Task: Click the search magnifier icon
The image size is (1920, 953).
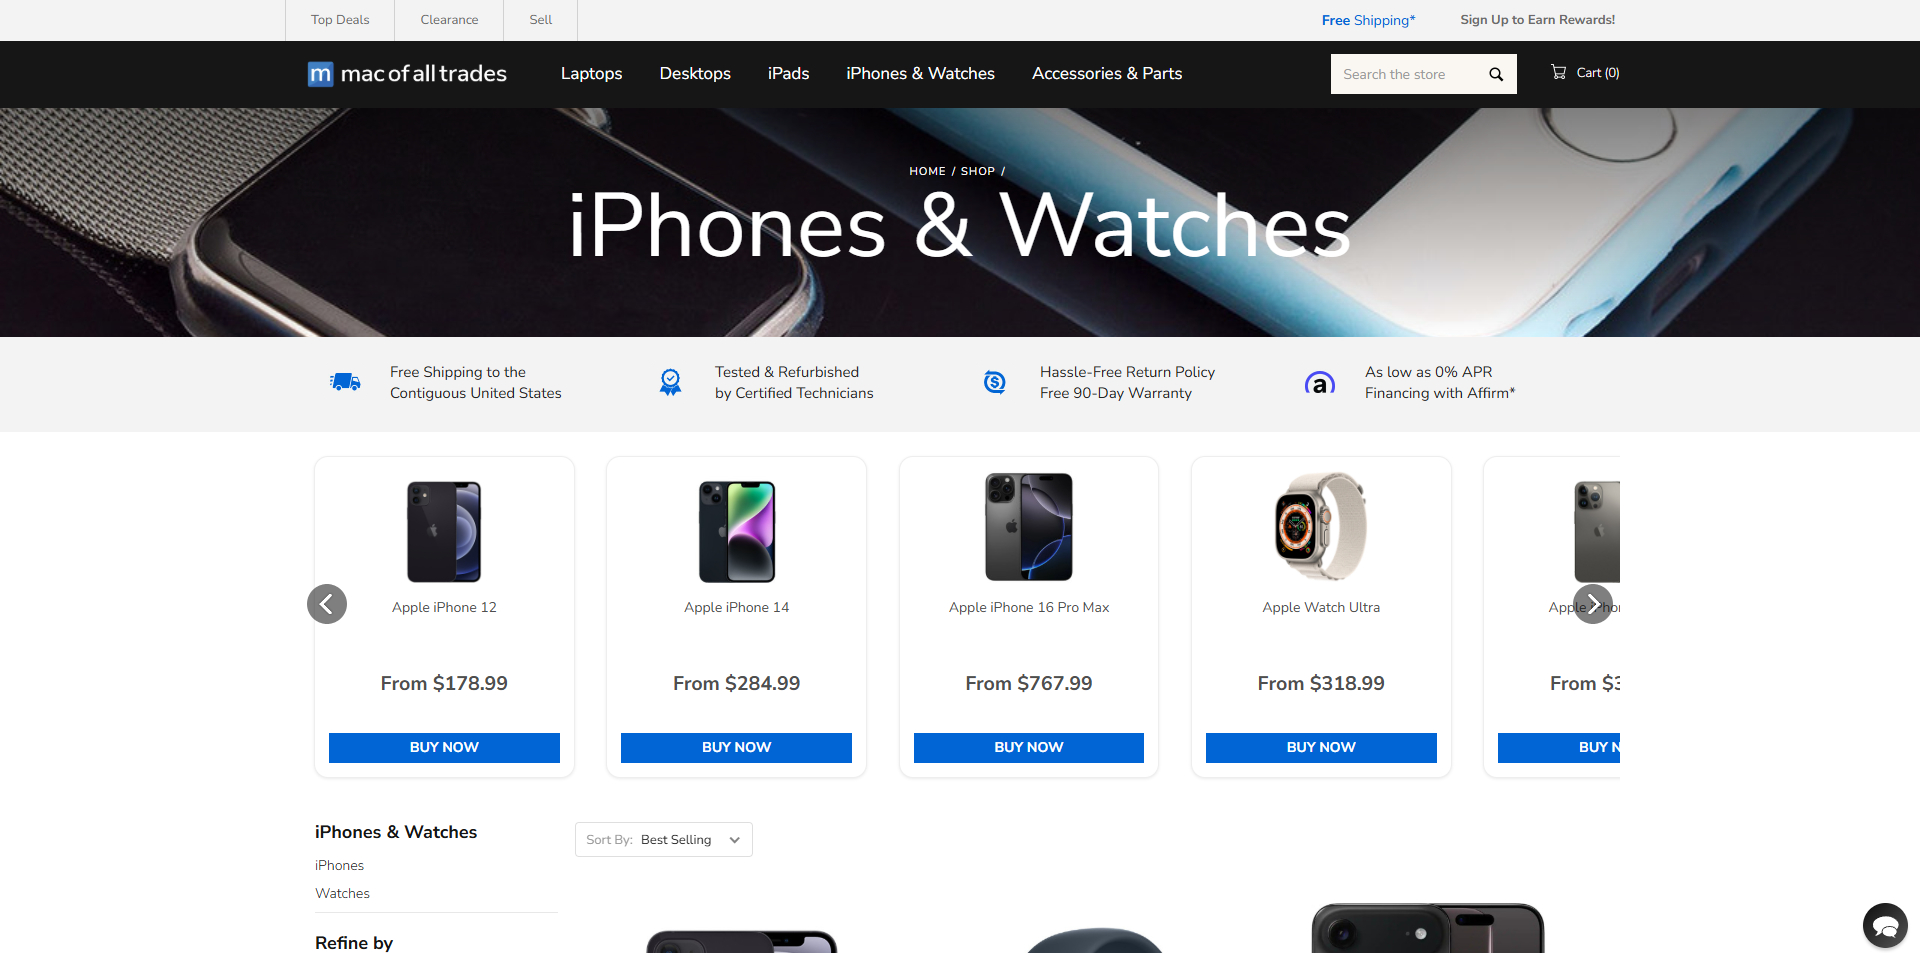Action: (x=1496, y=74)
